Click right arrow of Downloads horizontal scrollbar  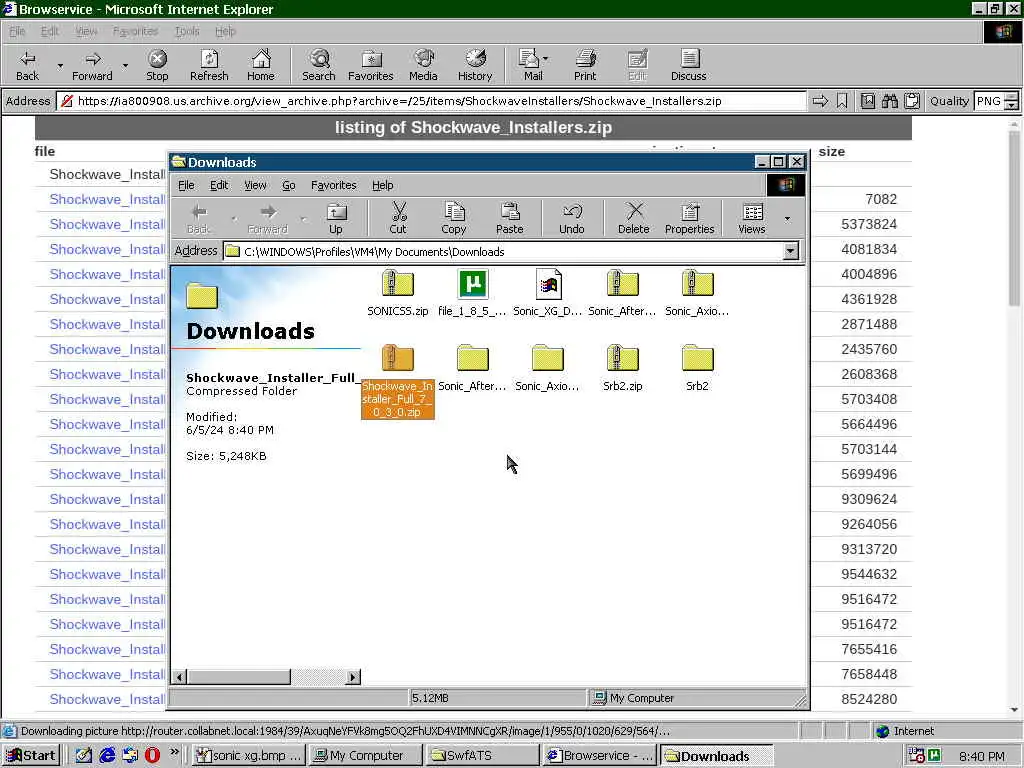353,677
